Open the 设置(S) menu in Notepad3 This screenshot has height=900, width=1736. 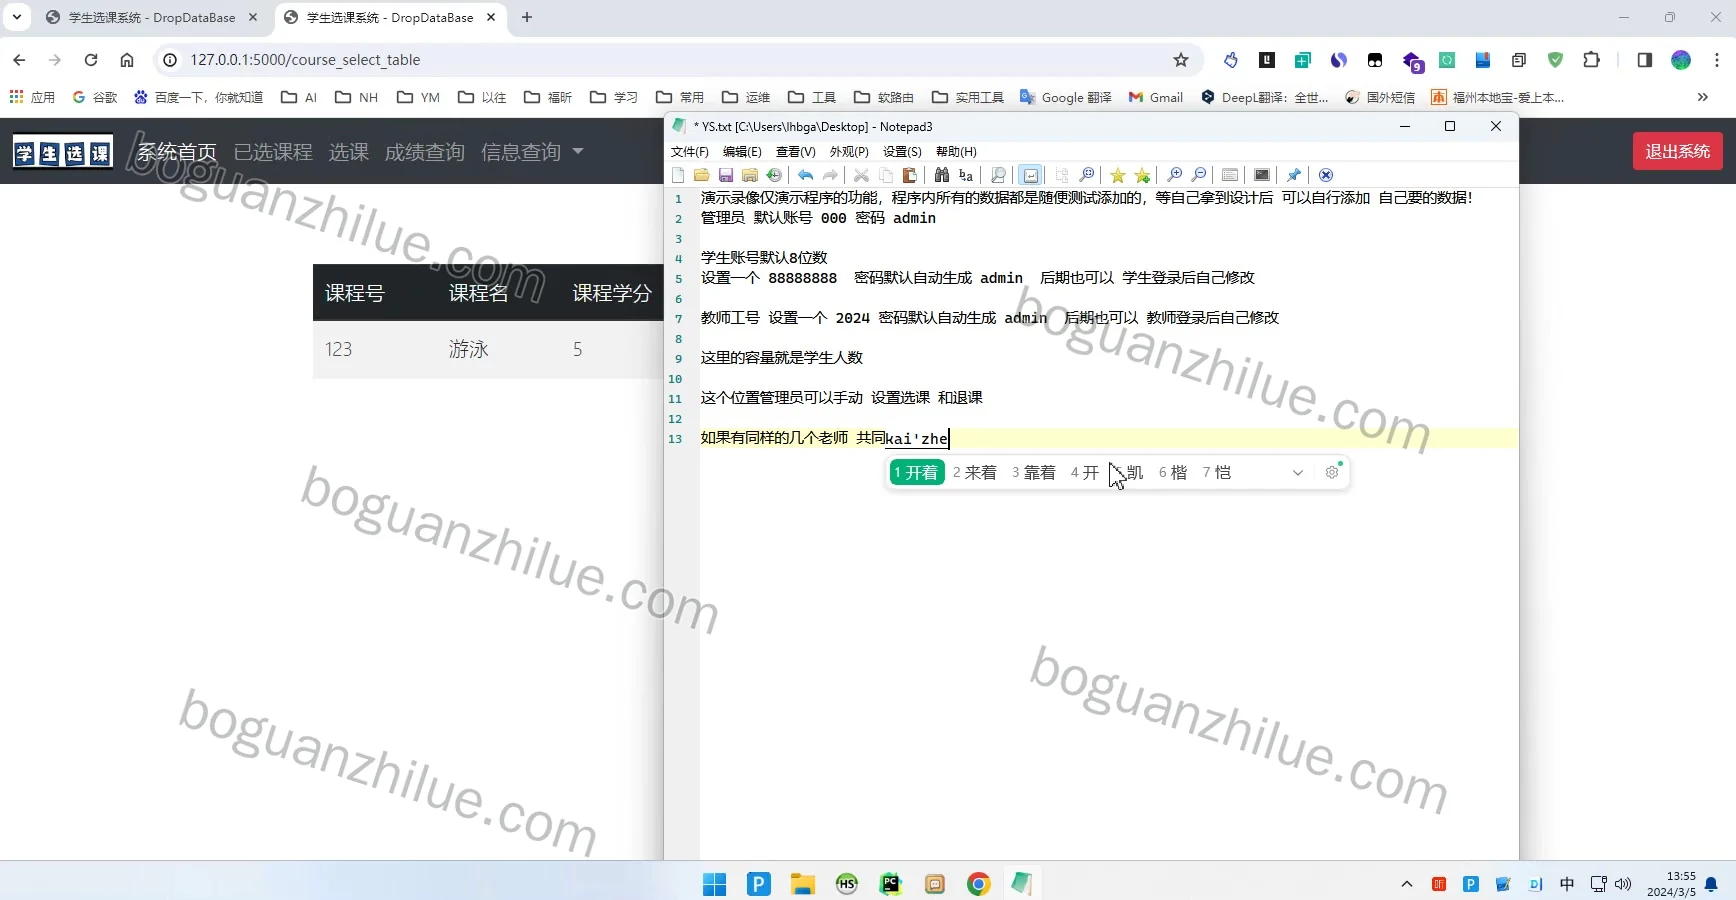[902, 152]
